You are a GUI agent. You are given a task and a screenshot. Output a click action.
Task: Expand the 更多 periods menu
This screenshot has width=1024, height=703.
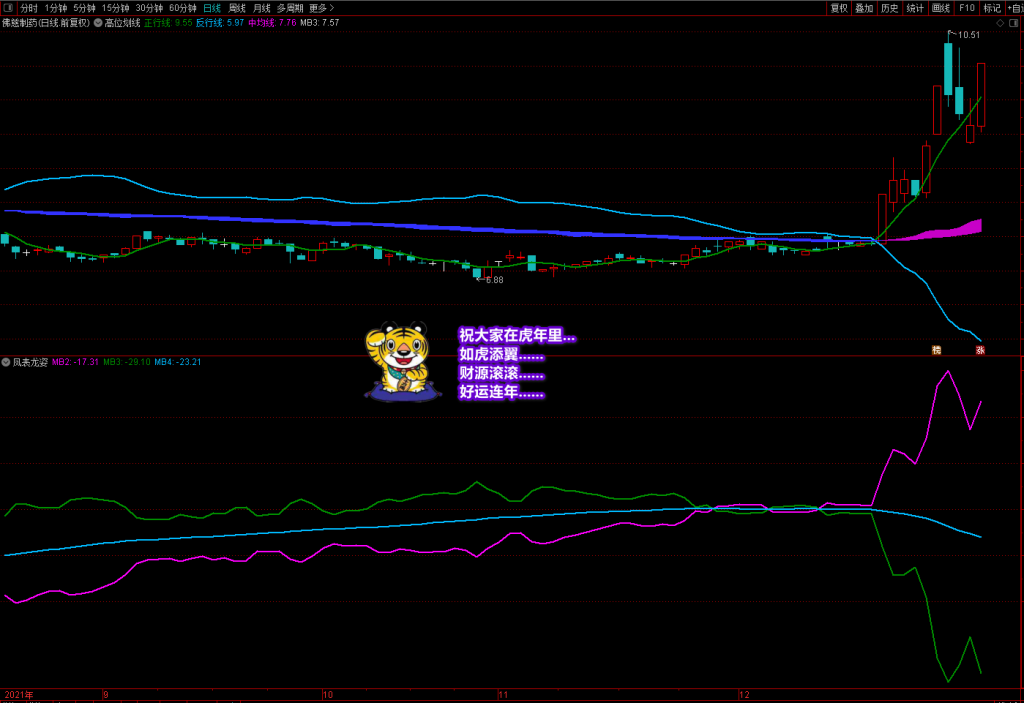[x=321, y=8]
